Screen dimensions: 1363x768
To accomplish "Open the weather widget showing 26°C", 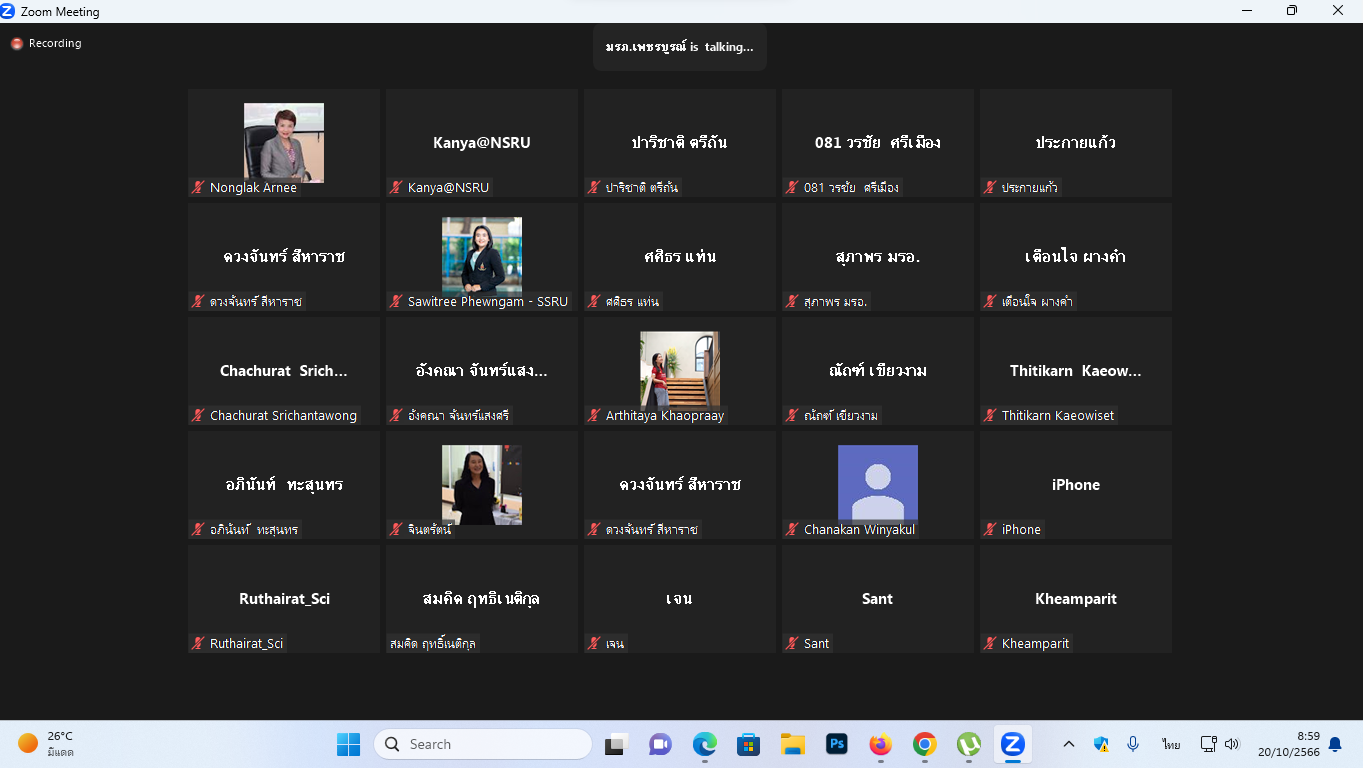I will pos(46,744).
